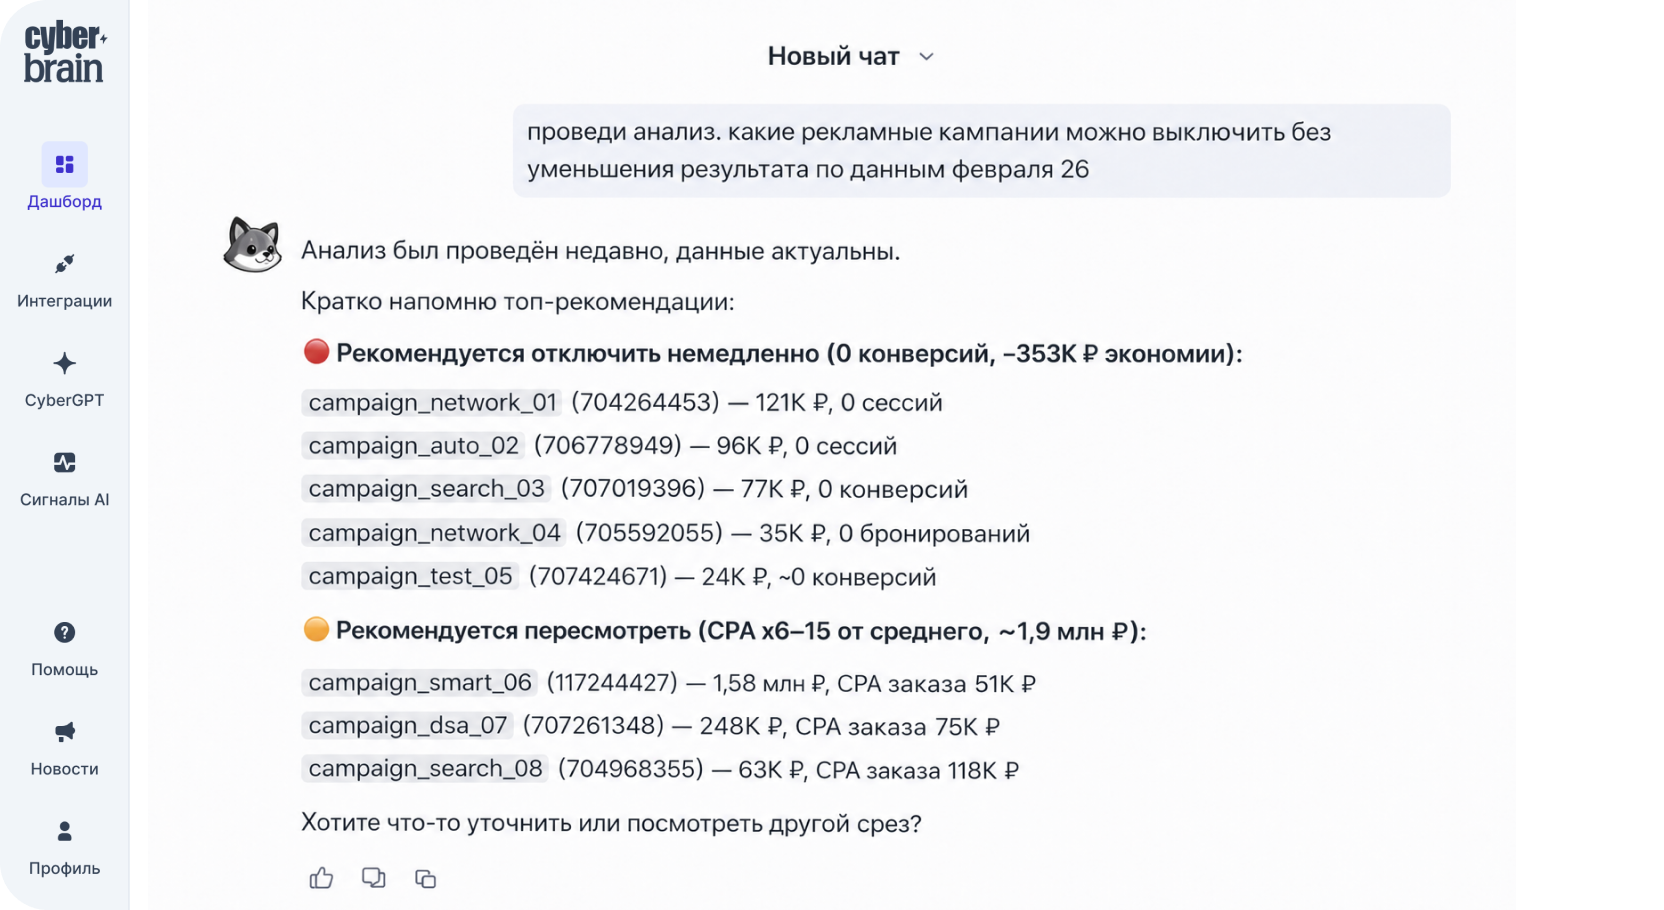Viewport: 1664px width, 910px height.
Task: Click campaign_test_05 code tag
Action: 410,576
